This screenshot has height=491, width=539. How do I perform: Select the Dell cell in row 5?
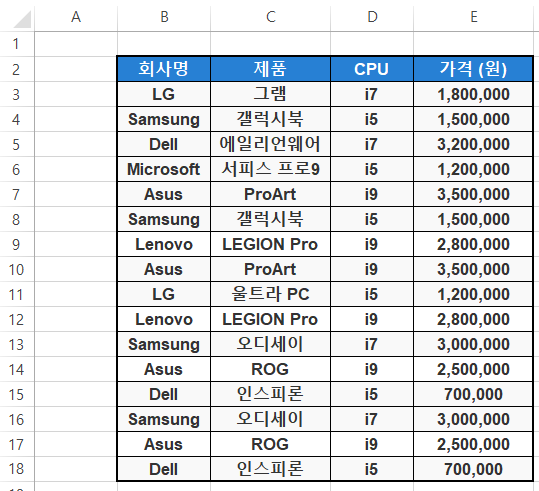pyautogui.click(x=164, y=144)
